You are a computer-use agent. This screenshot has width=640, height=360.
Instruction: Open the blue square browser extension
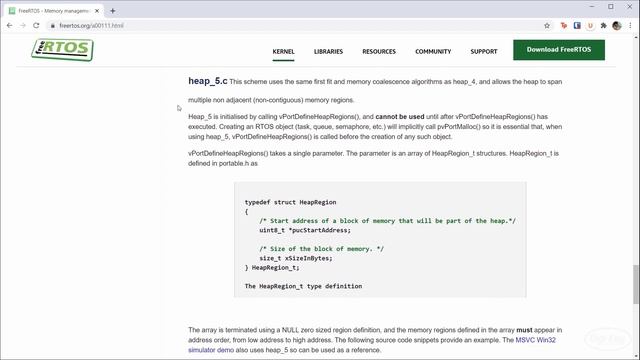(x=577, y=25)
